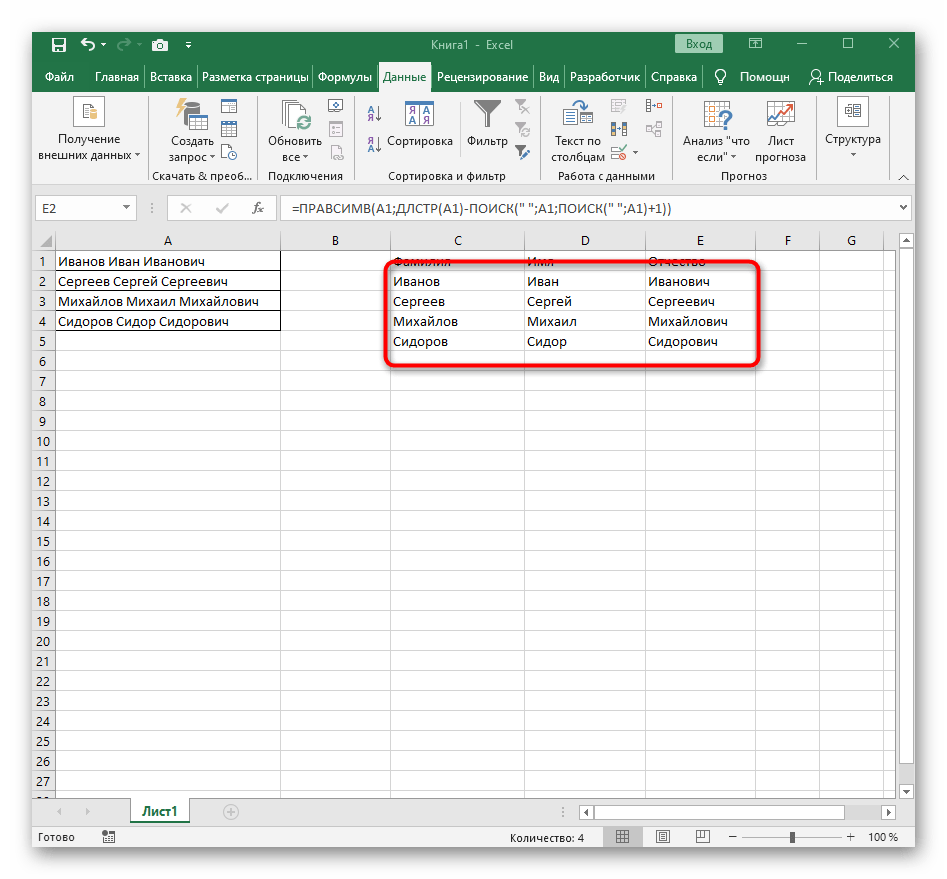The image size is (947, 879).
Task: Click Поделиться share button
Action: 851,77
